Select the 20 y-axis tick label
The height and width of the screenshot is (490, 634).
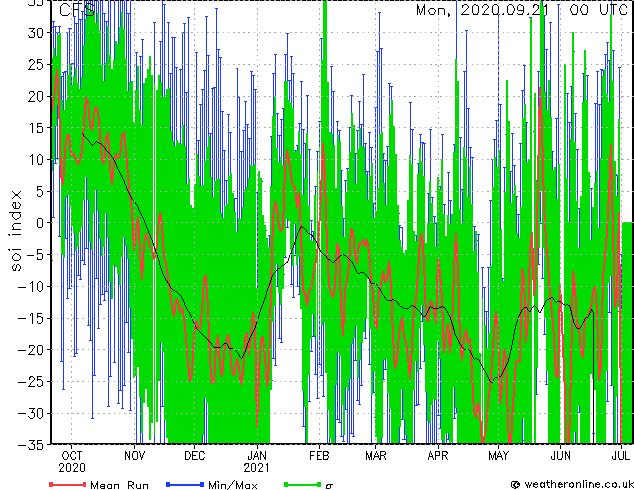[36, 96]
